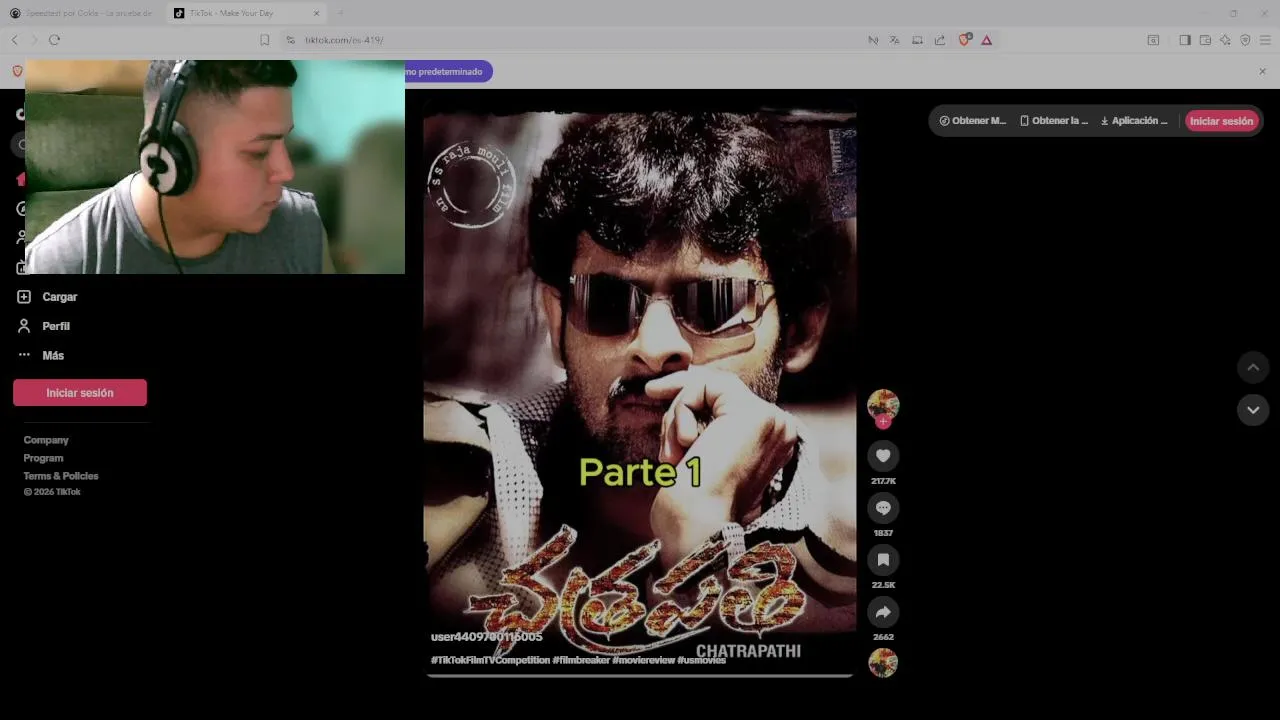Open Brave Rewards triangle icon
Image resolution: width=1280 pixels, height=720 pixels.
pos(986,40)
